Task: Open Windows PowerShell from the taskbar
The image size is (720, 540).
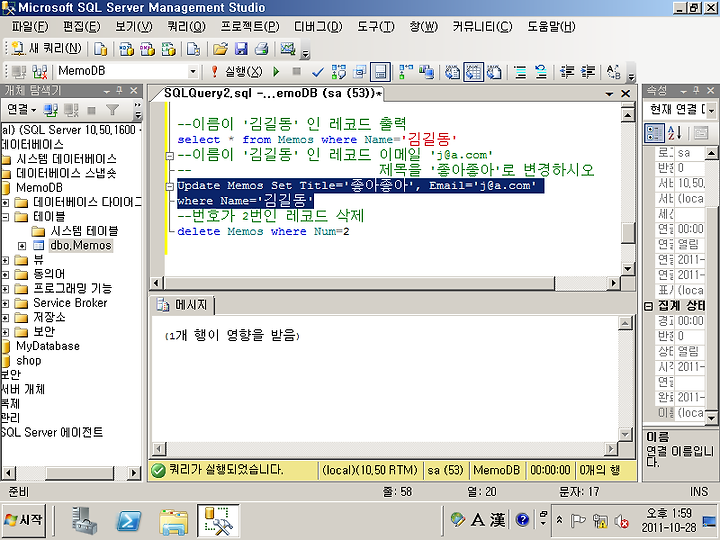Action: point(128,522)
